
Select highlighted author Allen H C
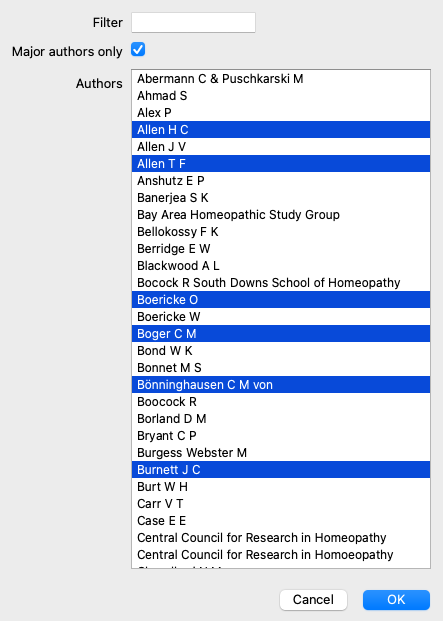point(281,130)
